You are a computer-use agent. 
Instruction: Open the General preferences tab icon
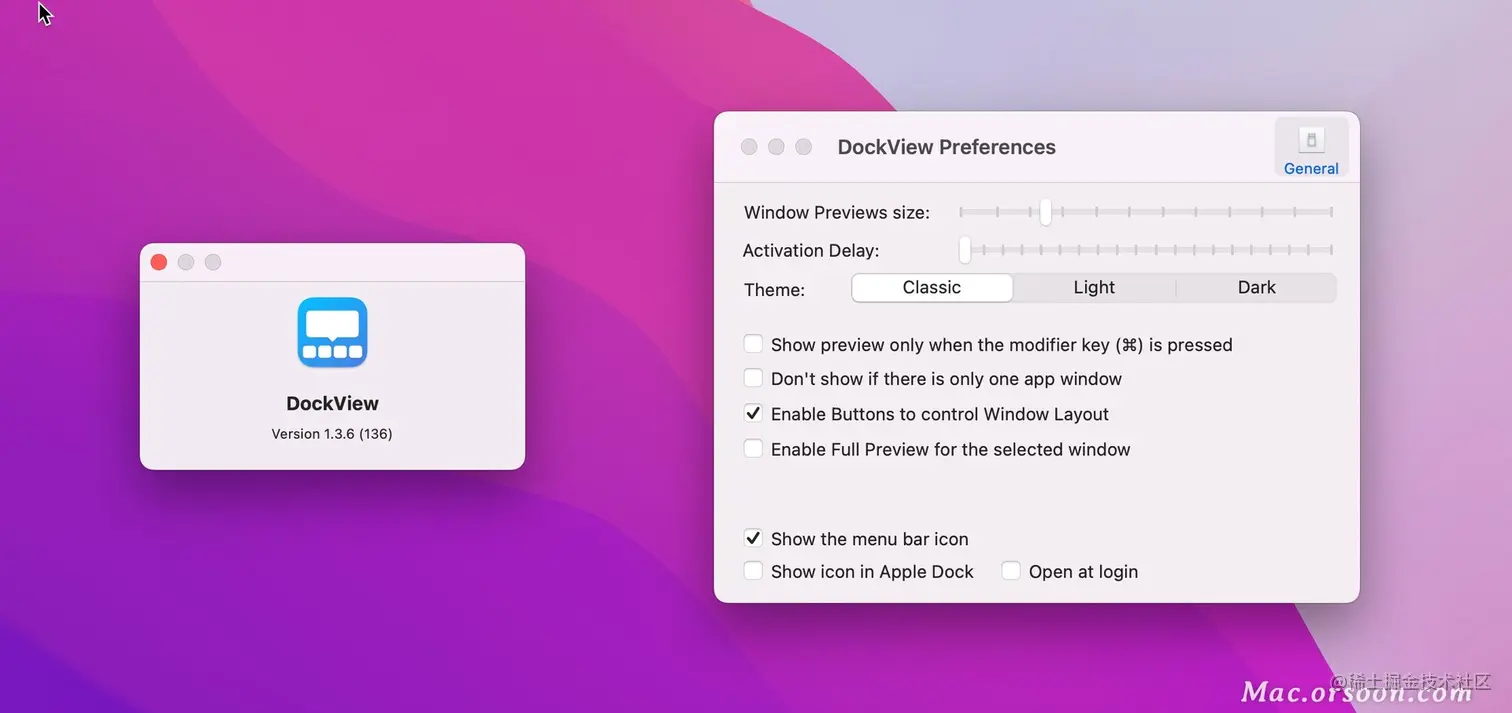pos(1311,148)
